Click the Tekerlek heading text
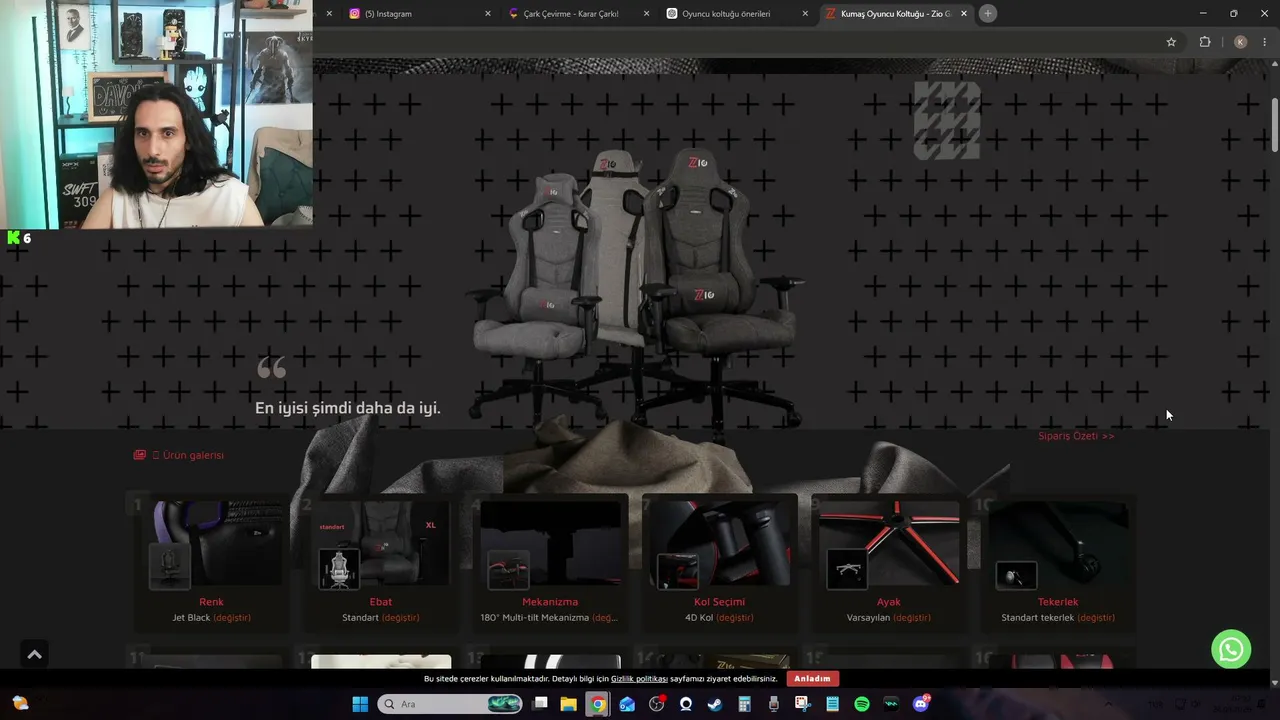 pyautogui.click(x=1058, y=602)
